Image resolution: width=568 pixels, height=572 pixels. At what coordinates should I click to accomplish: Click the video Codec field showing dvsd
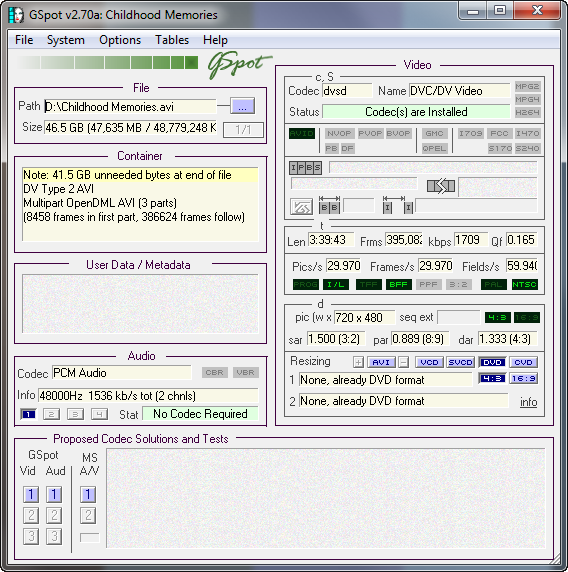pos(347,91)
